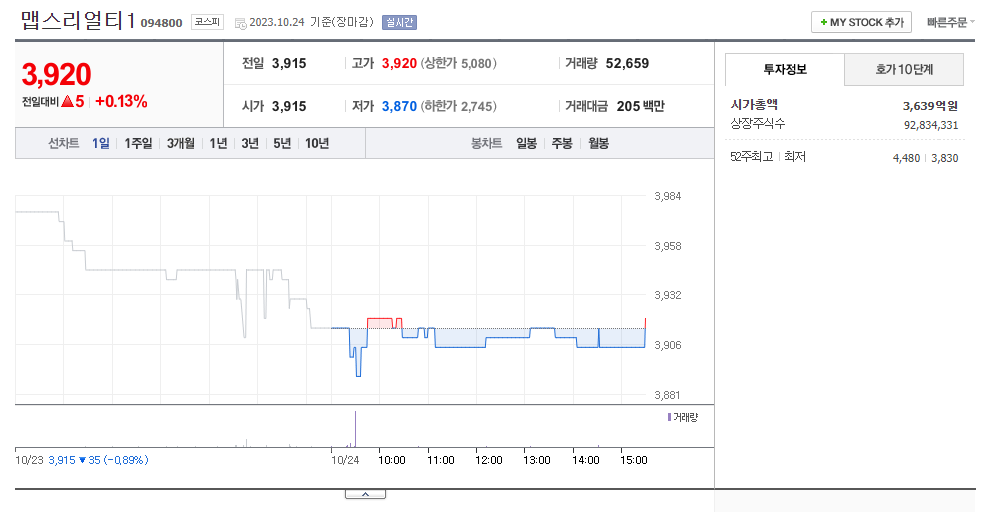Screen dimensions: 1000x512
Task: Show the 주봉 candle chart
Action: coord(562,143)
